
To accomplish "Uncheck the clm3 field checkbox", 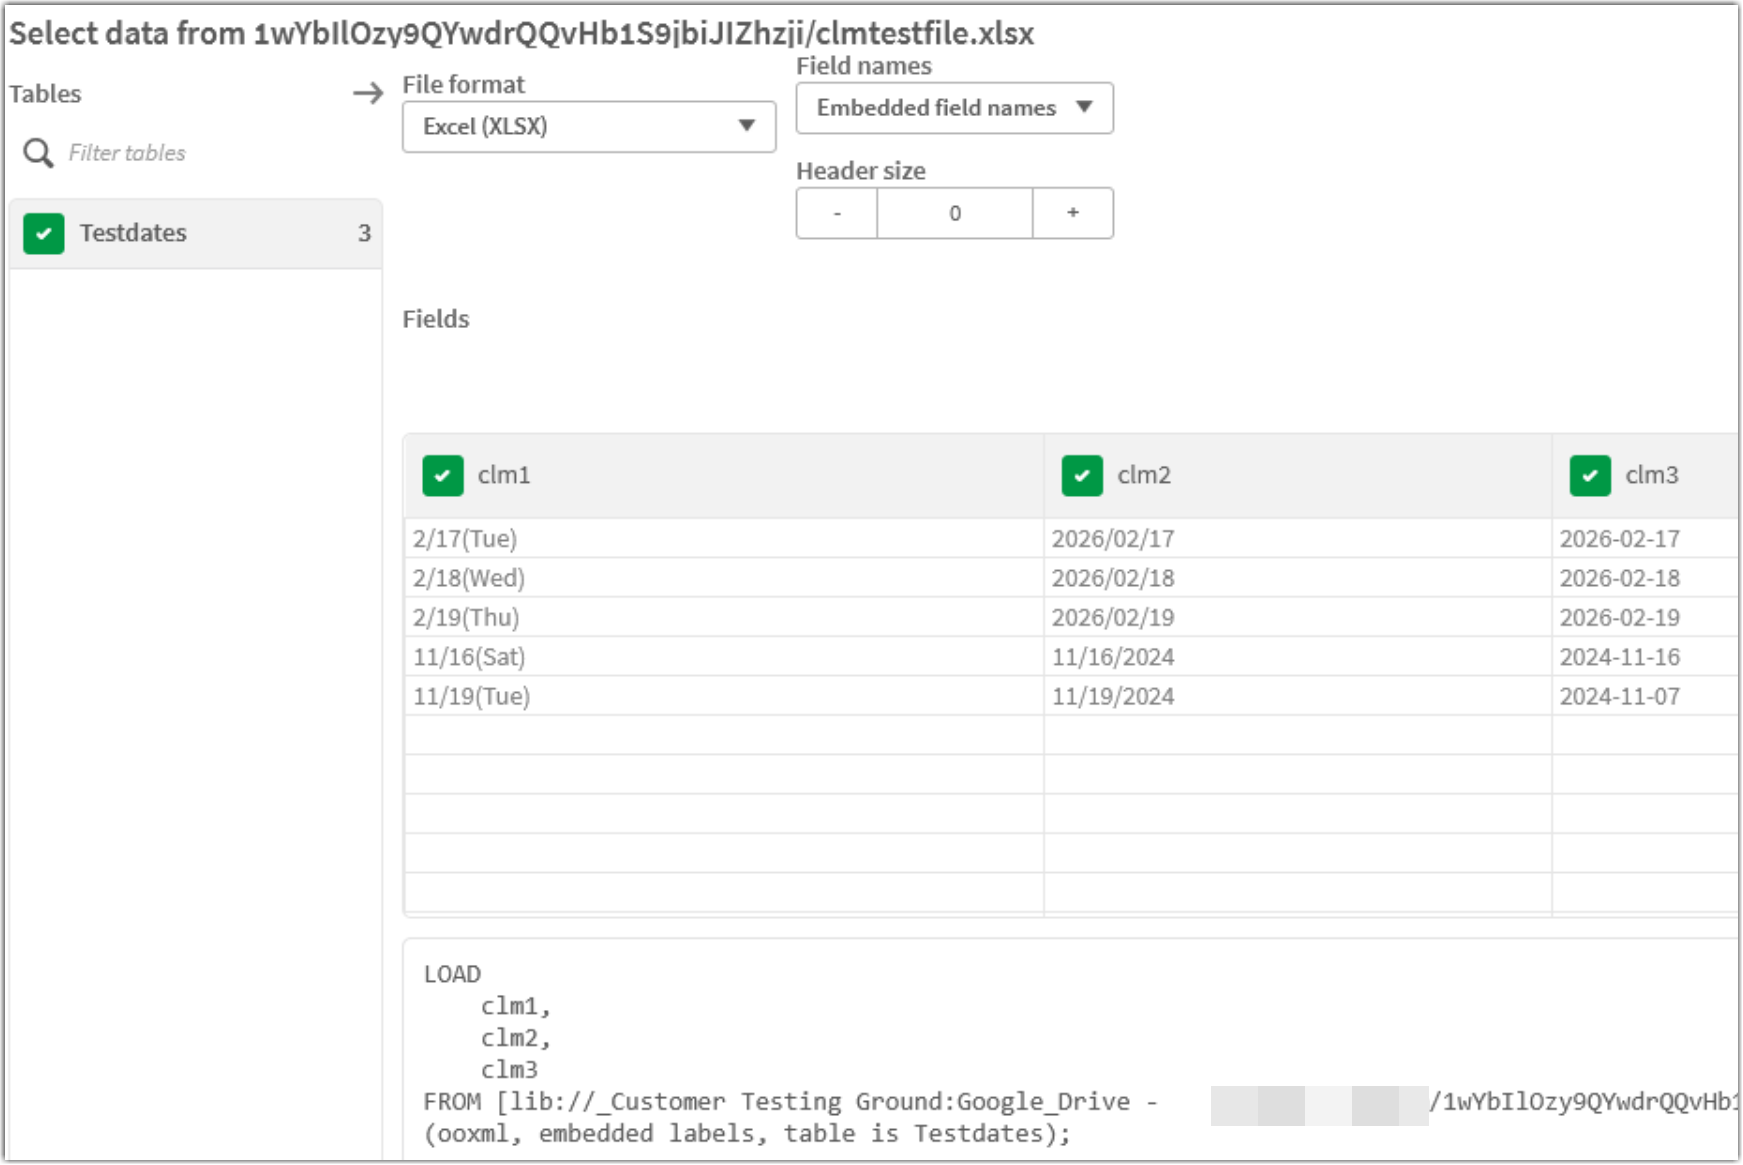I will pos(1590,476).
